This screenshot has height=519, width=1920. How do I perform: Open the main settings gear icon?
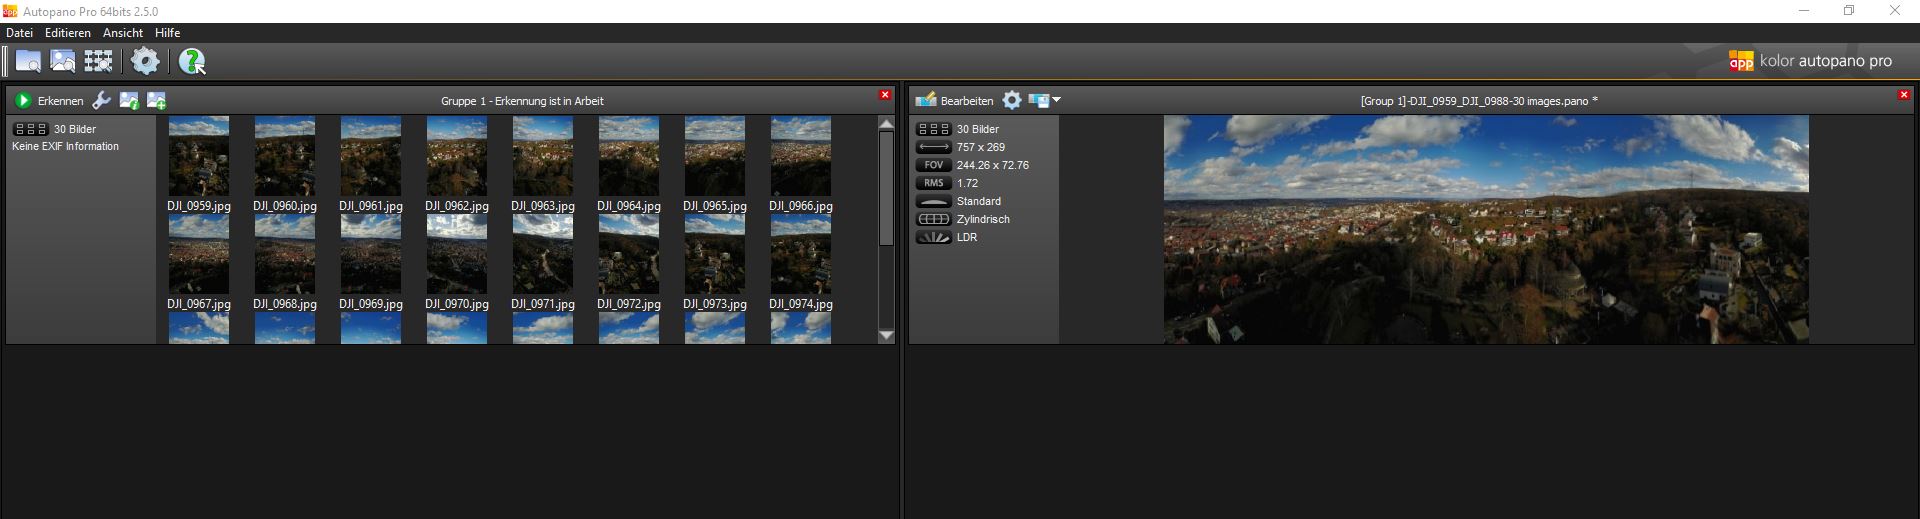(x=145, y=61)
